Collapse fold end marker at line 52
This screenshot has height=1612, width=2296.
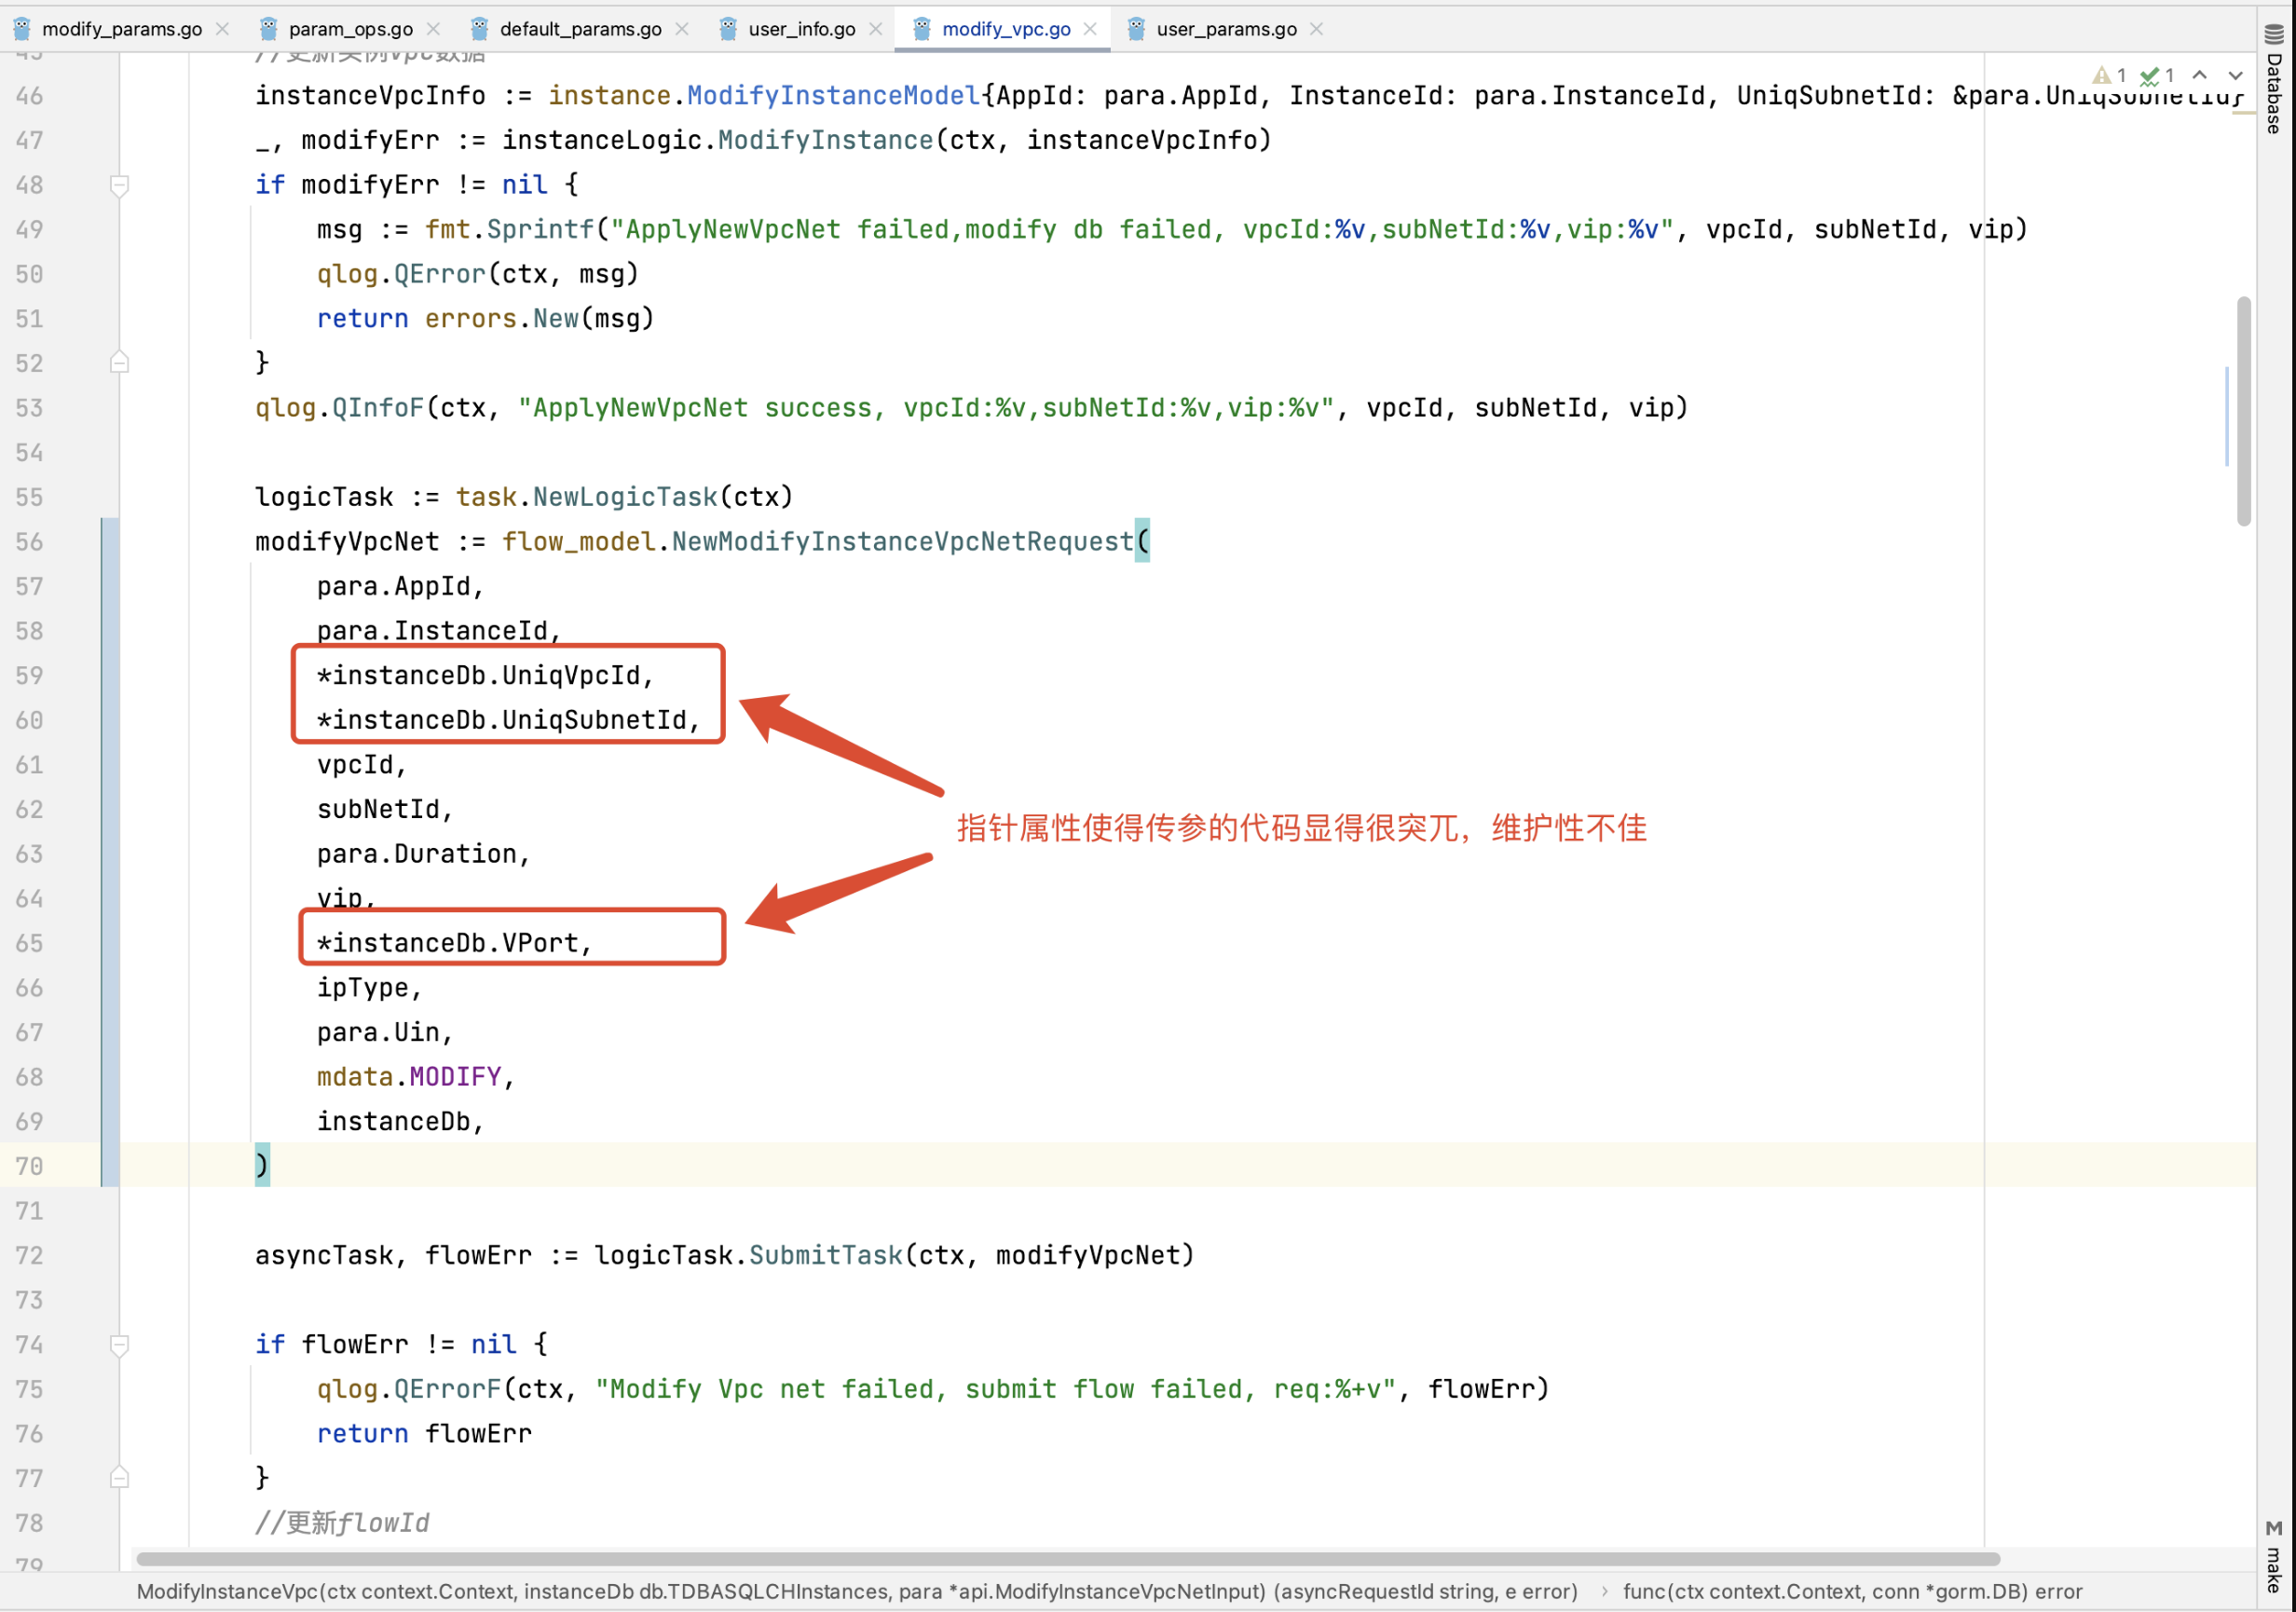pos(119,363)
